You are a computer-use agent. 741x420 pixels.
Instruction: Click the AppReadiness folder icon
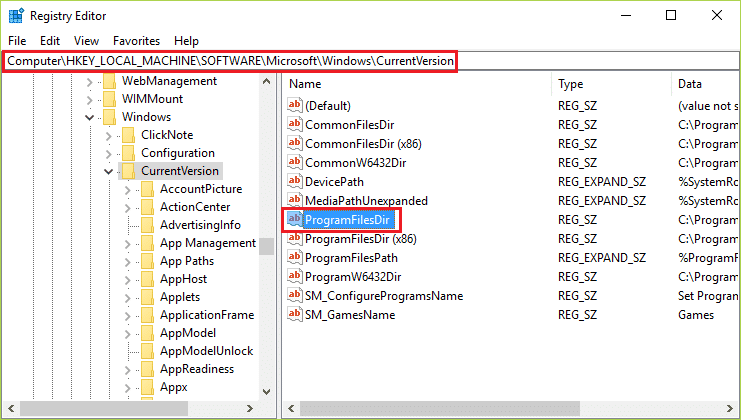tap(147, 369)
